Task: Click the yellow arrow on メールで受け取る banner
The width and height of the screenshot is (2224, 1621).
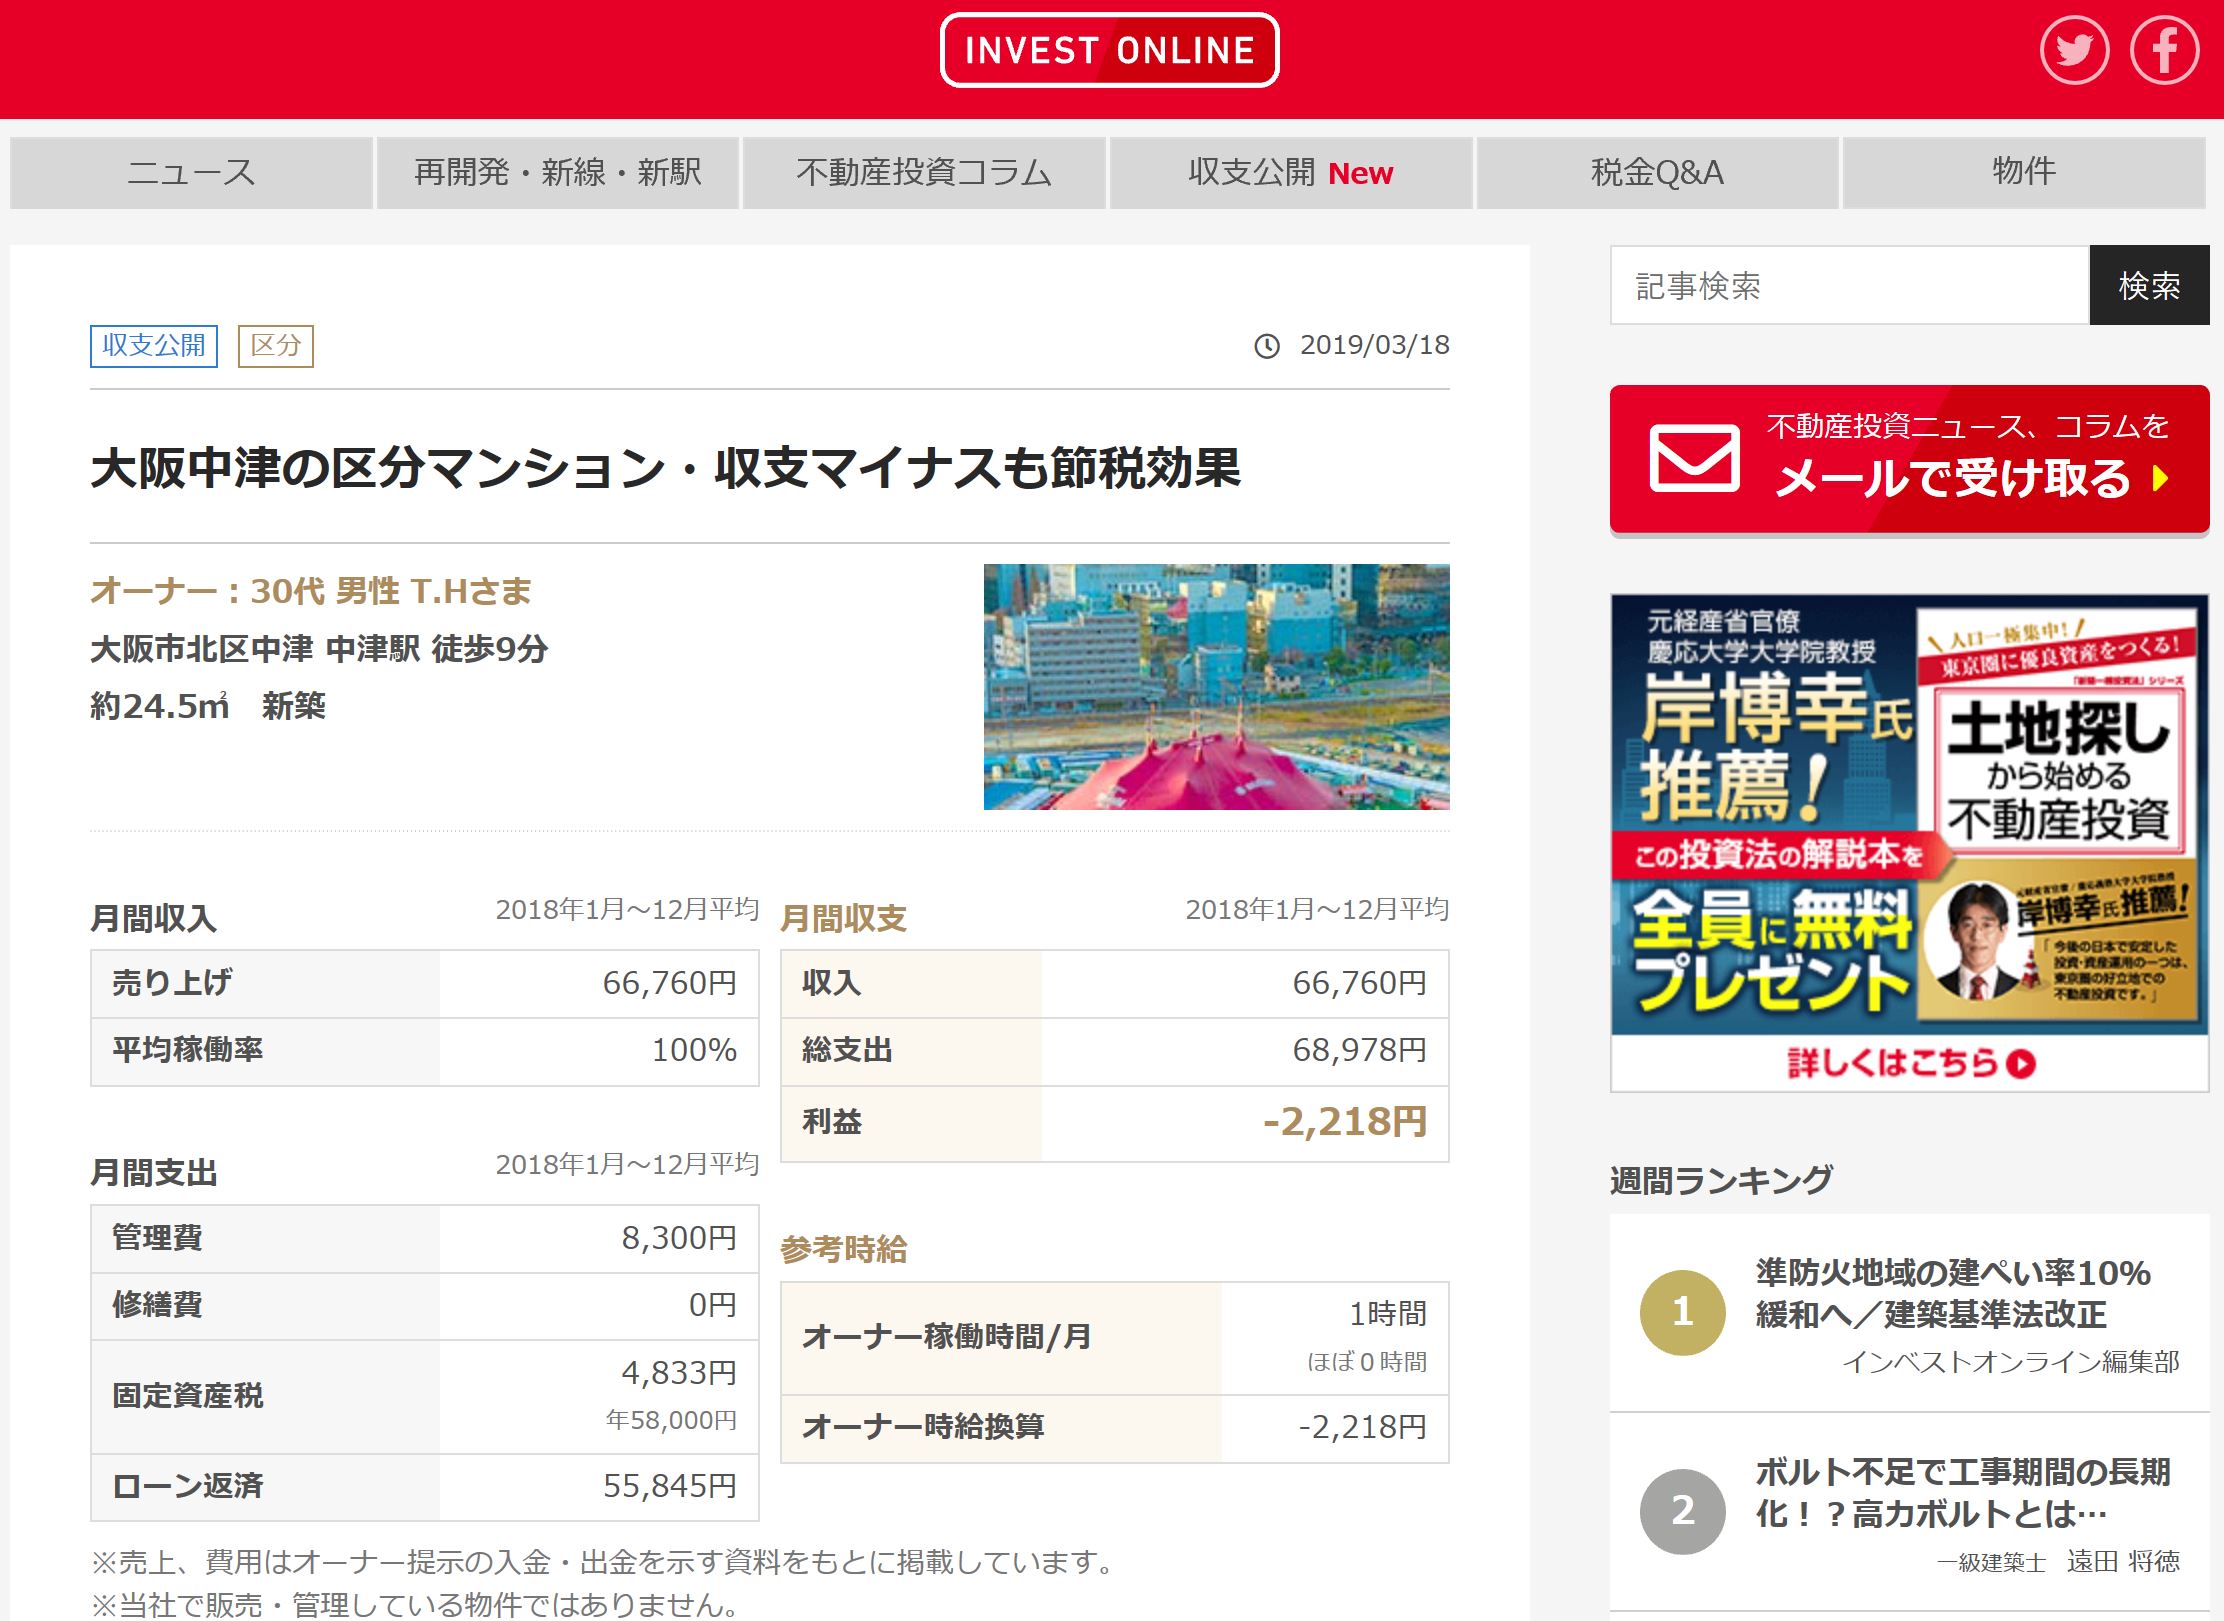Action: point(2161,479)
